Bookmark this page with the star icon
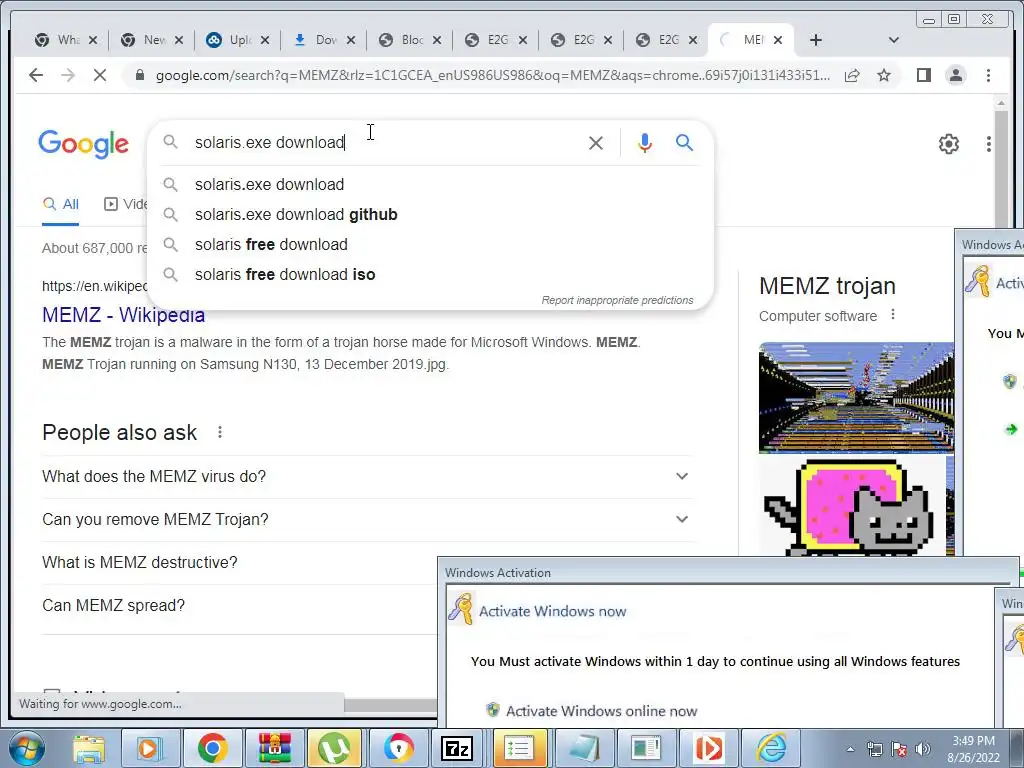 click(x=884, y=75)
